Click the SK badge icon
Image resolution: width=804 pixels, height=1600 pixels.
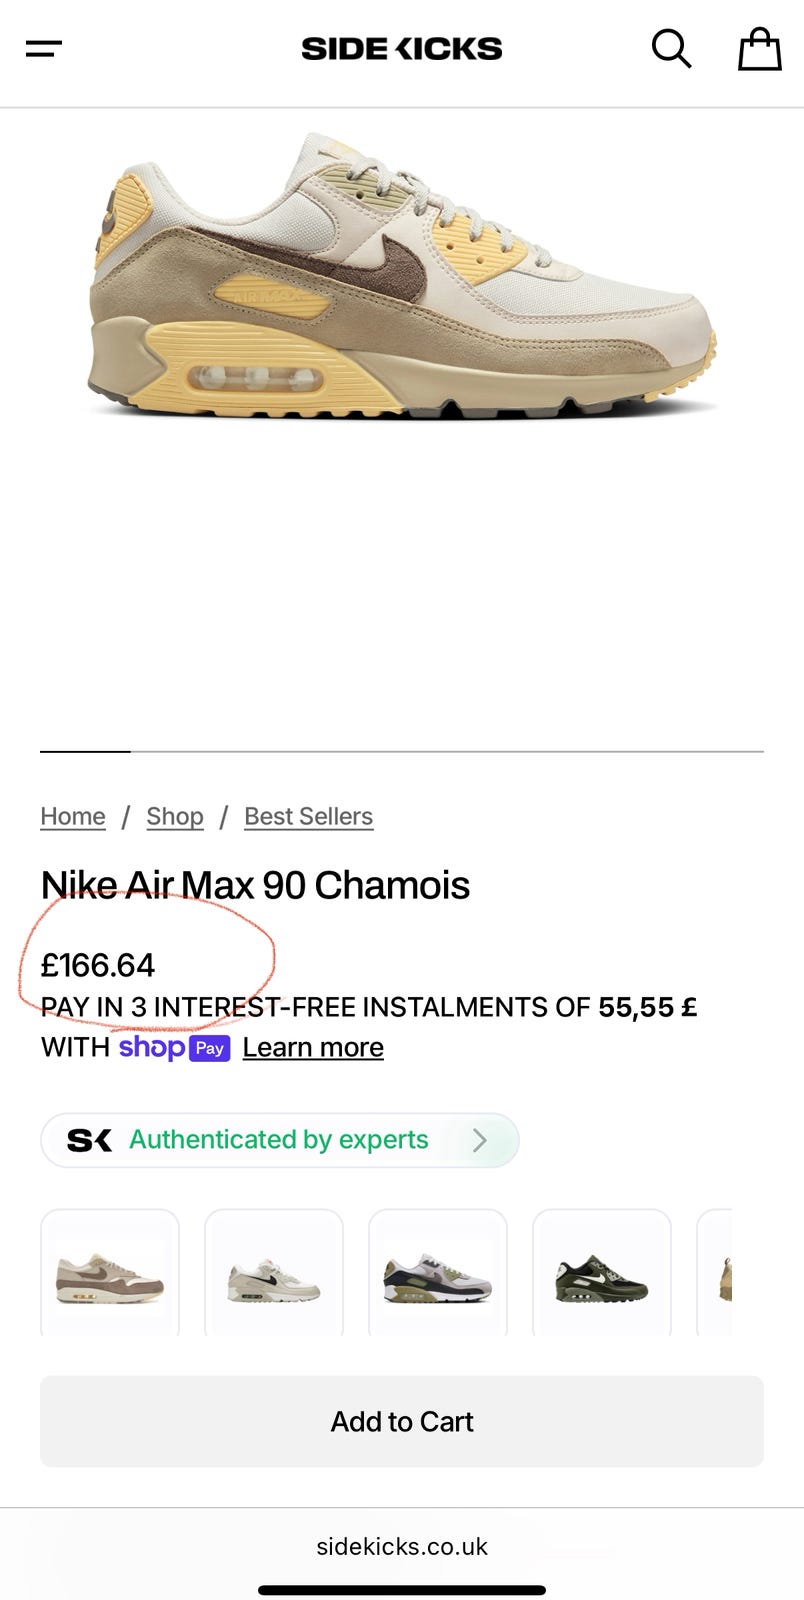(x=89, y=1140)
